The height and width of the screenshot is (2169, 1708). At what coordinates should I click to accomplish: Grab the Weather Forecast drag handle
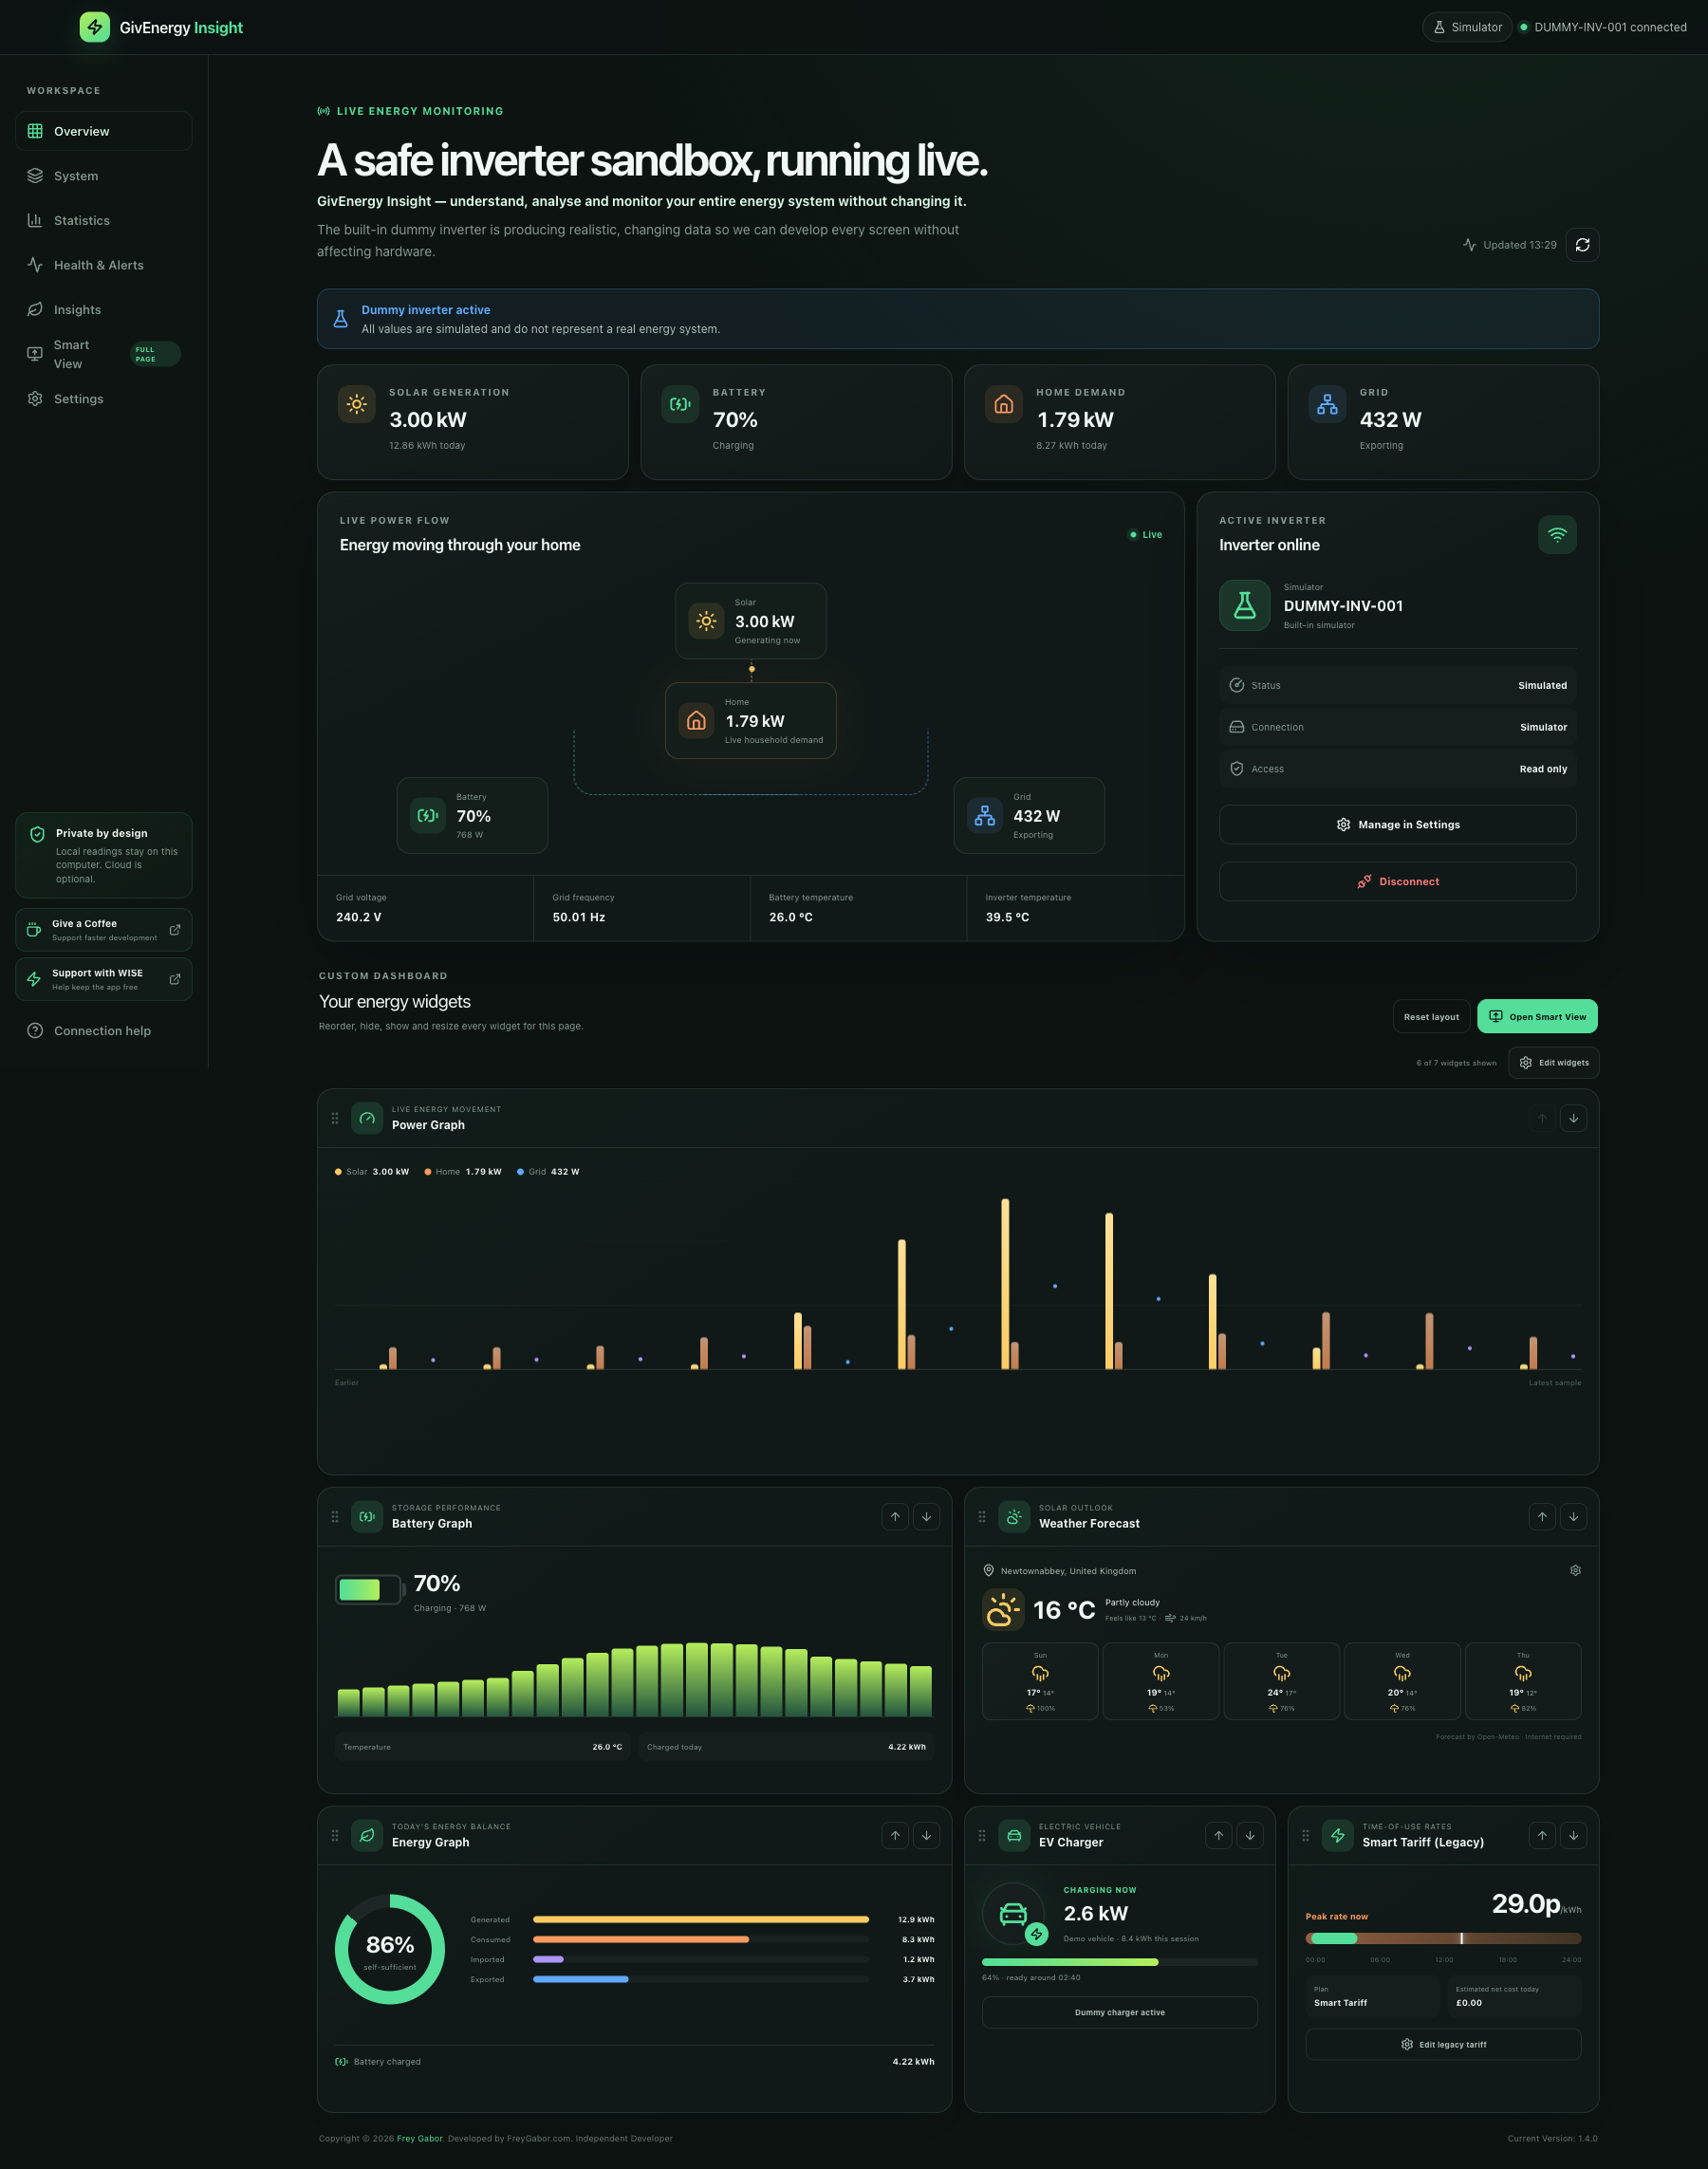tap(982, 1516)
